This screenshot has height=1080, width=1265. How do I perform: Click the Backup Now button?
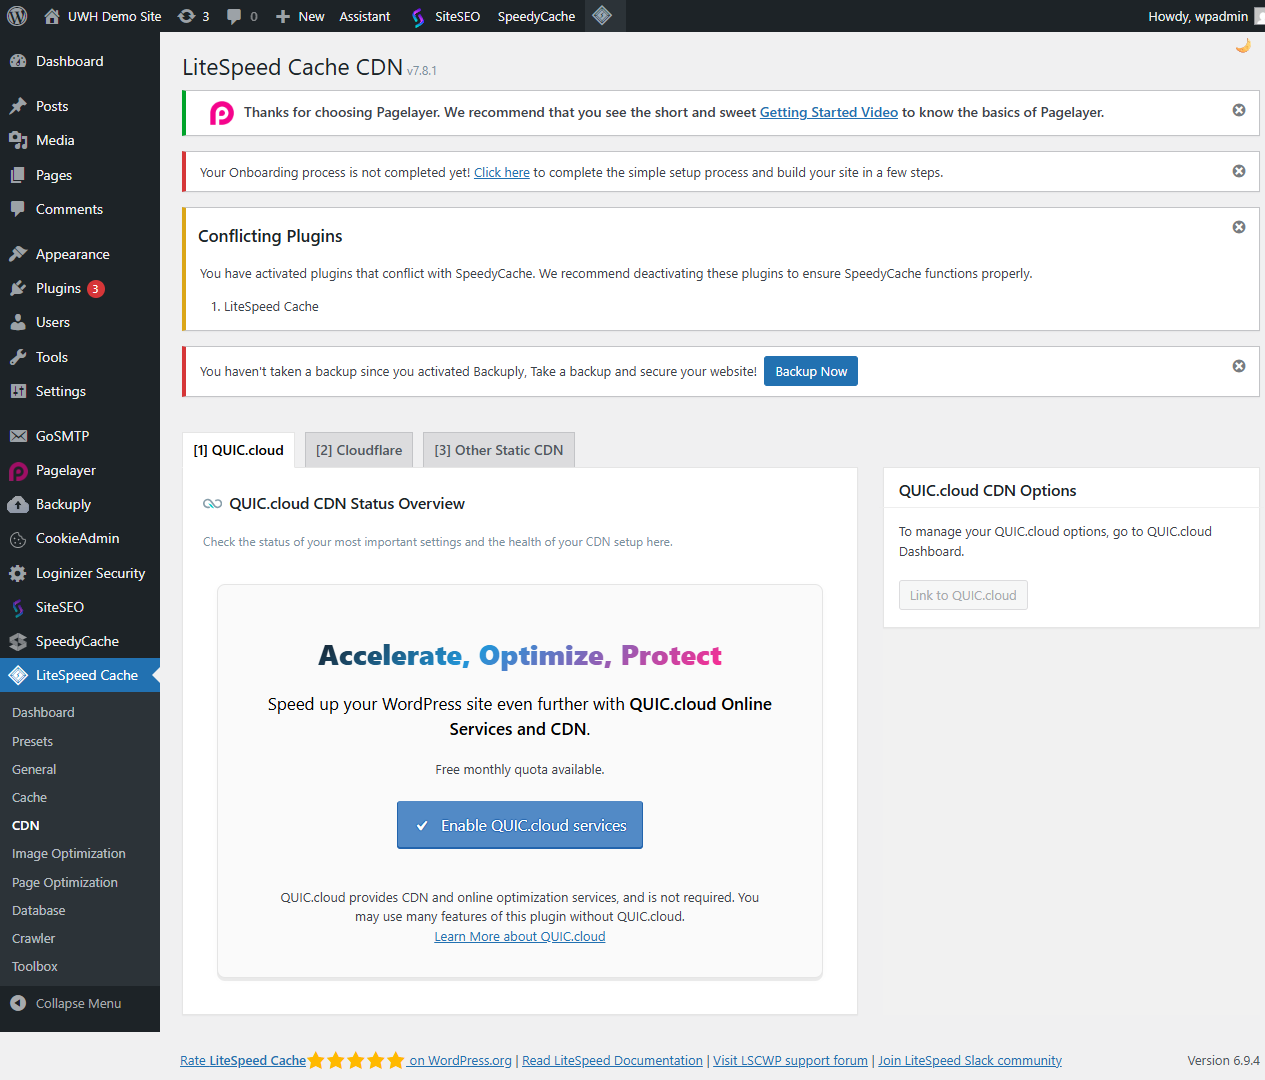click(x=811, y=371)
